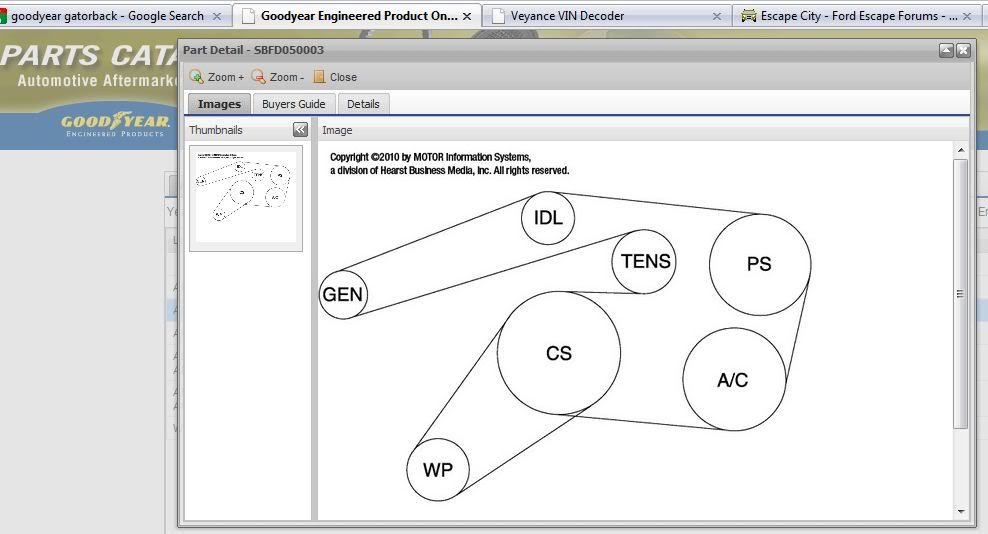Image resolution: width=988 pixels, height=534 pixels.
Task: Click the Close door icon in toolbar
Action: click(319, 77)
